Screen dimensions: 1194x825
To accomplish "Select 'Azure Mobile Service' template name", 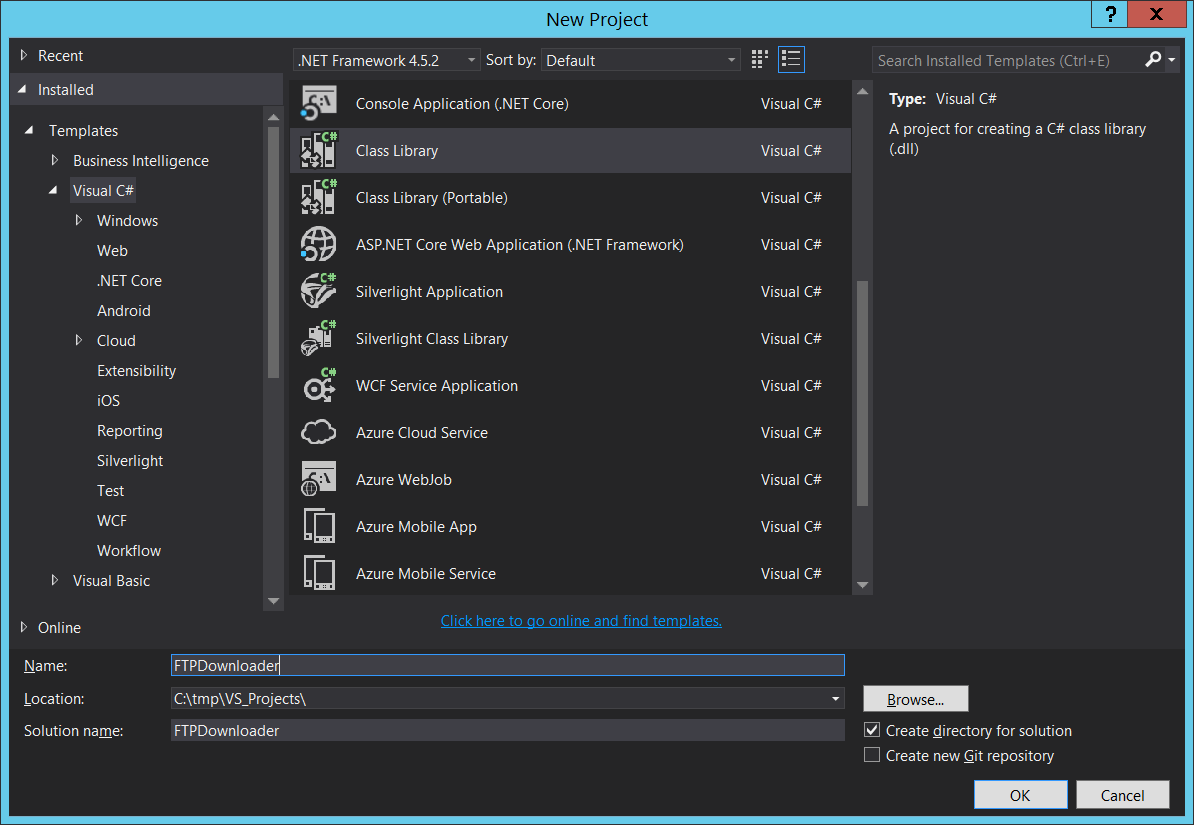I will (426, 574).
